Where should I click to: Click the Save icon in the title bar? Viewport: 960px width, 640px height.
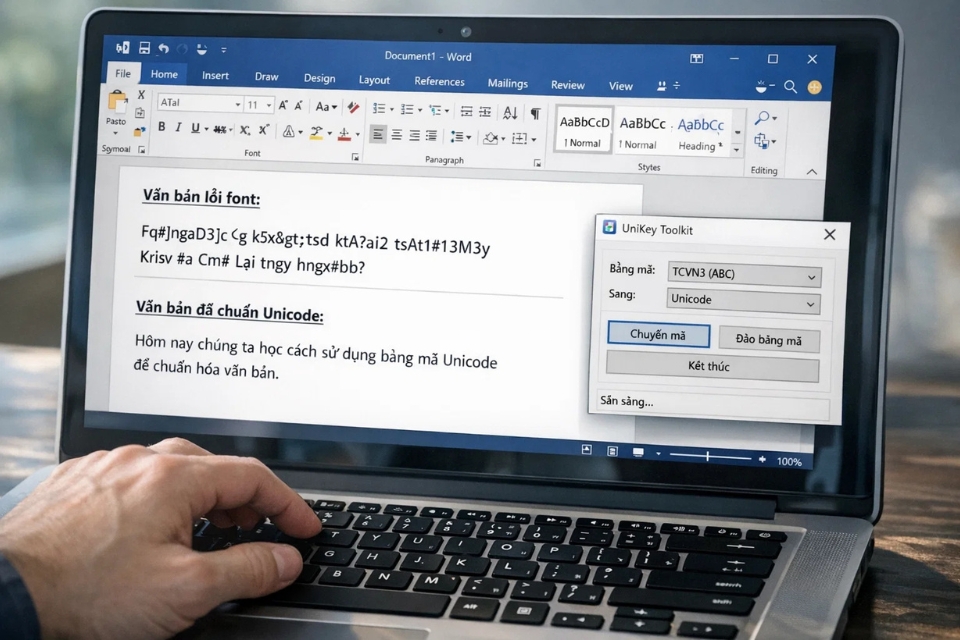pos(145,48)
